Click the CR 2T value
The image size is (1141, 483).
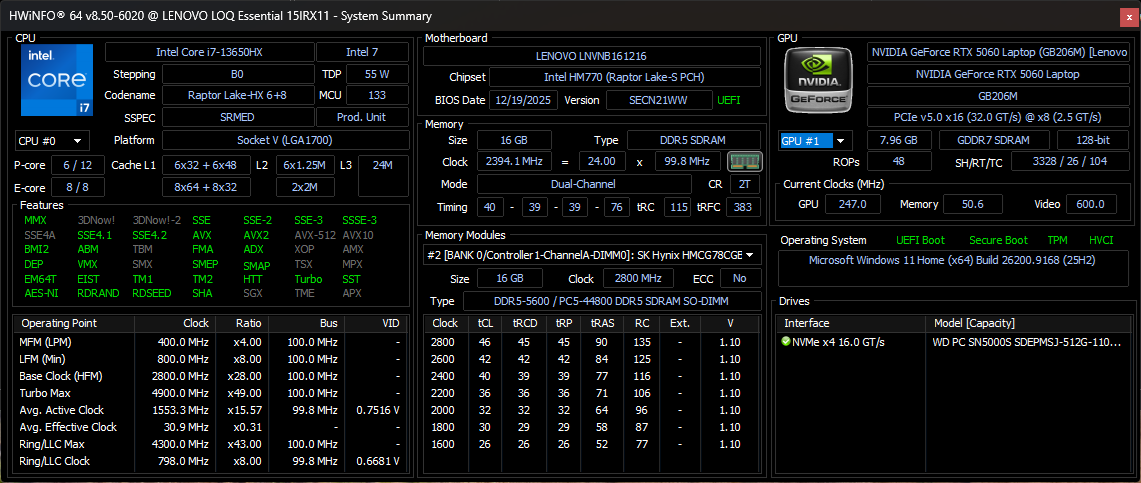coord(745,184)
